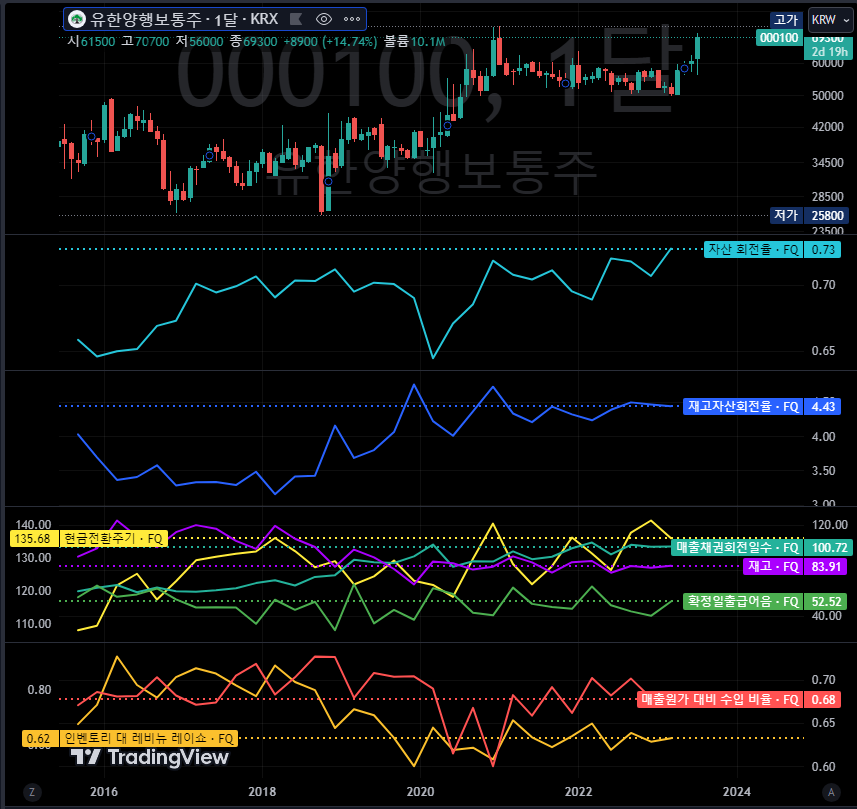
Task: Click the 종 69300 close value
Action: [253, 42]
